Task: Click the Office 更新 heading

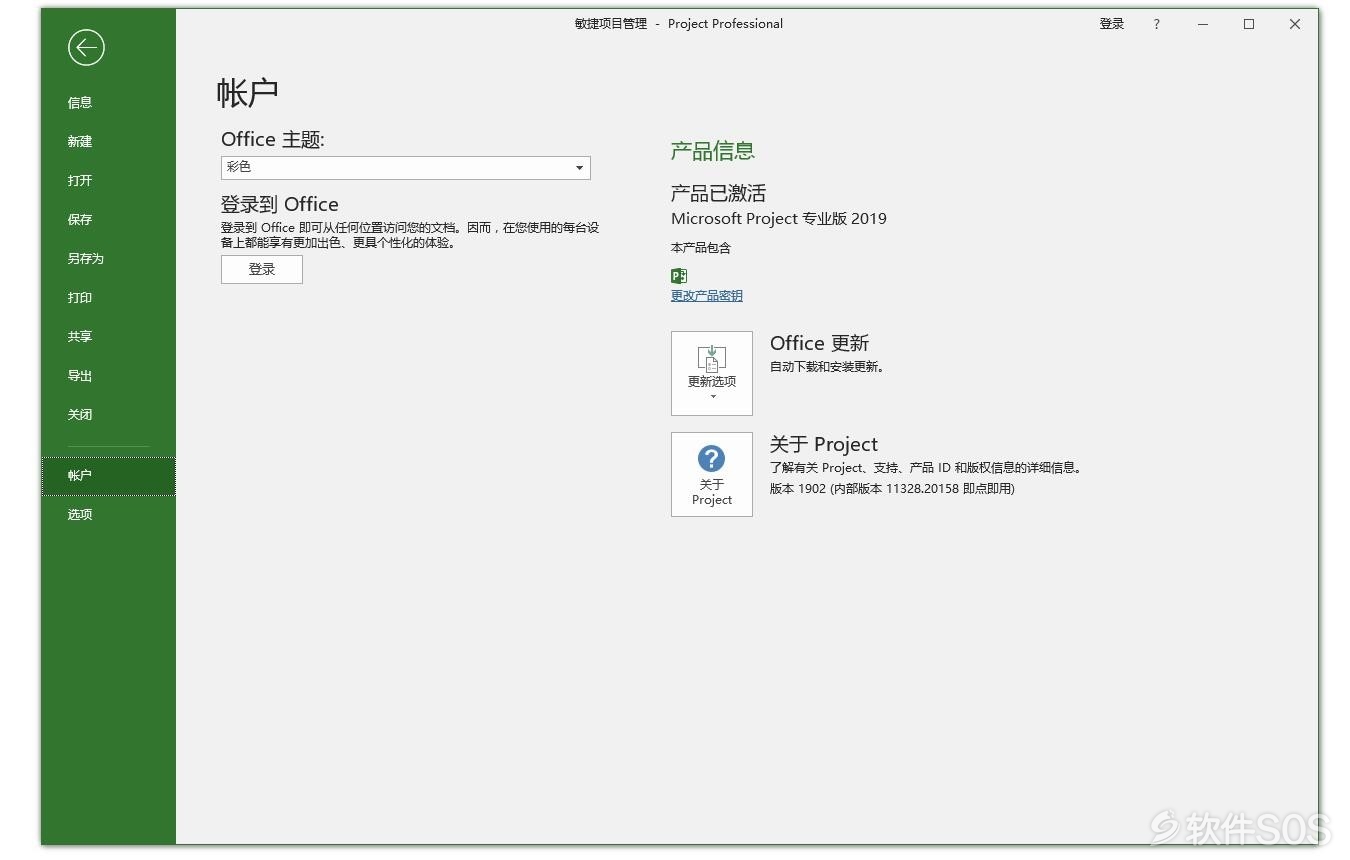Action: 820,343
